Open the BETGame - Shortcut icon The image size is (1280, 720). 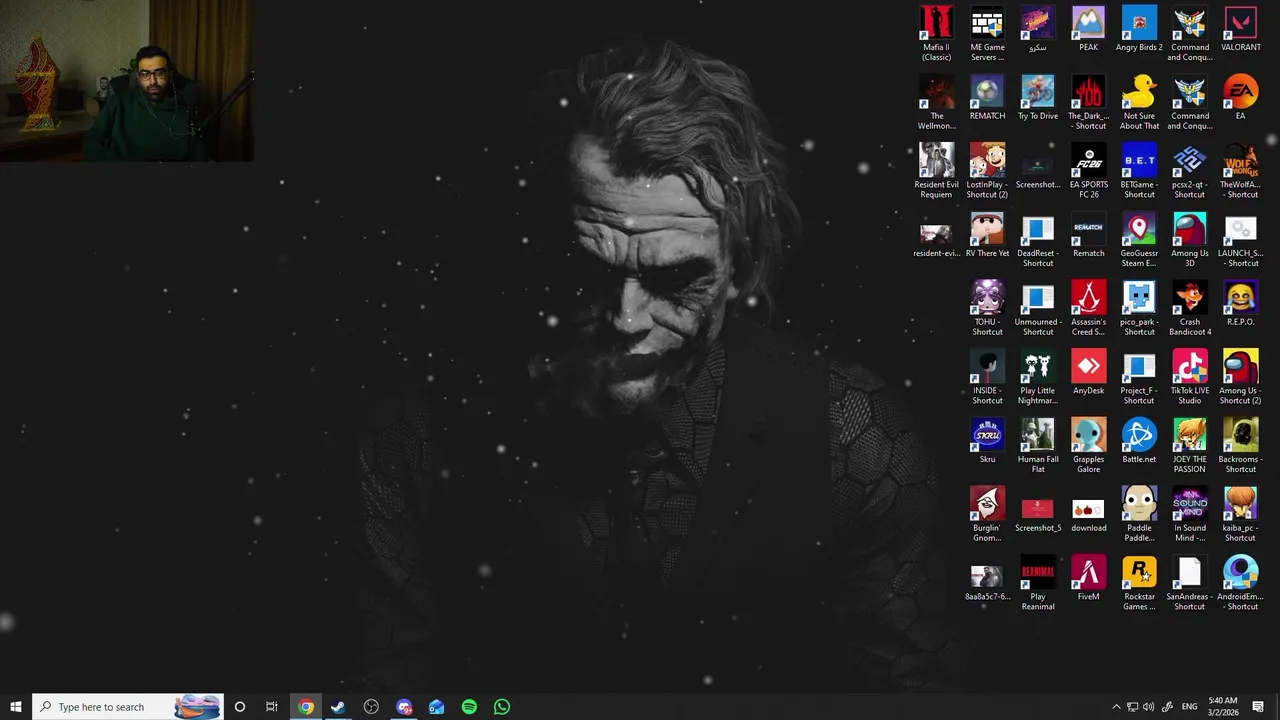(1139, 170)
